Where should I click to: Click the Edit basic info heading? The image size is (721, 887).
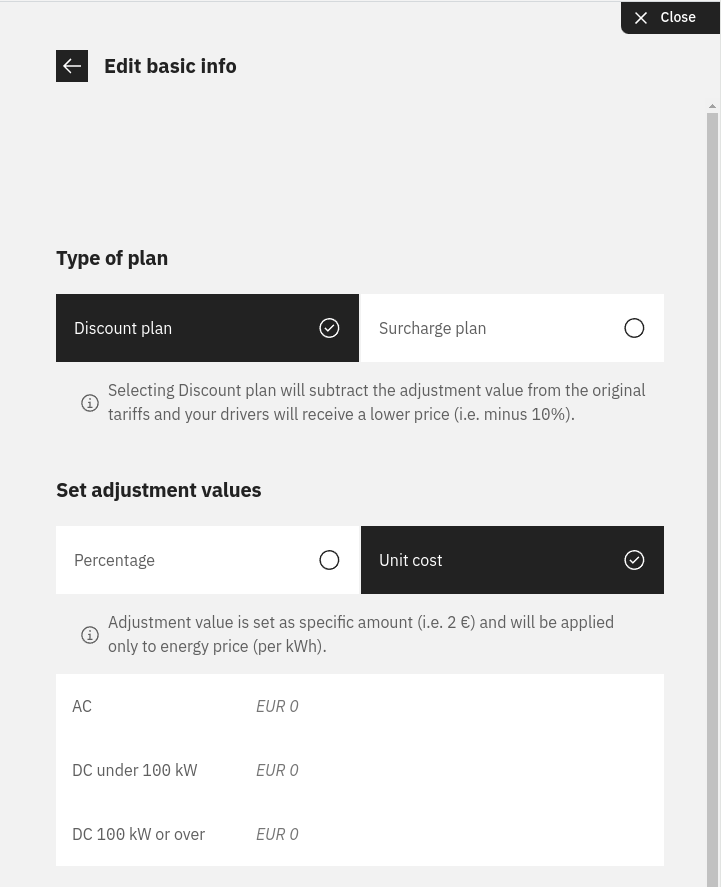point(170,65)
